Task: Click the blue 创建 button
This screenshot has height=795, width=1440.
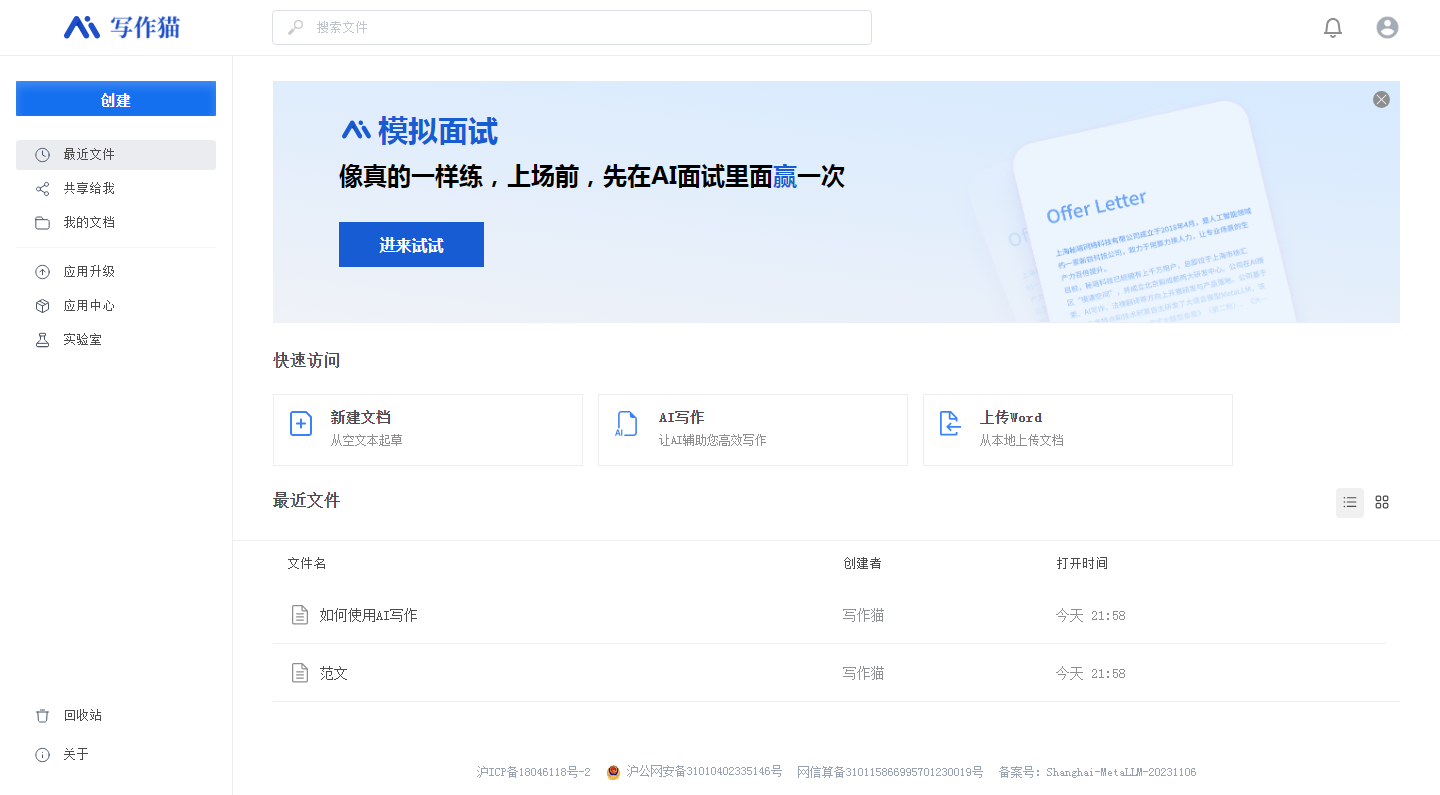Action: click(116, 99)
